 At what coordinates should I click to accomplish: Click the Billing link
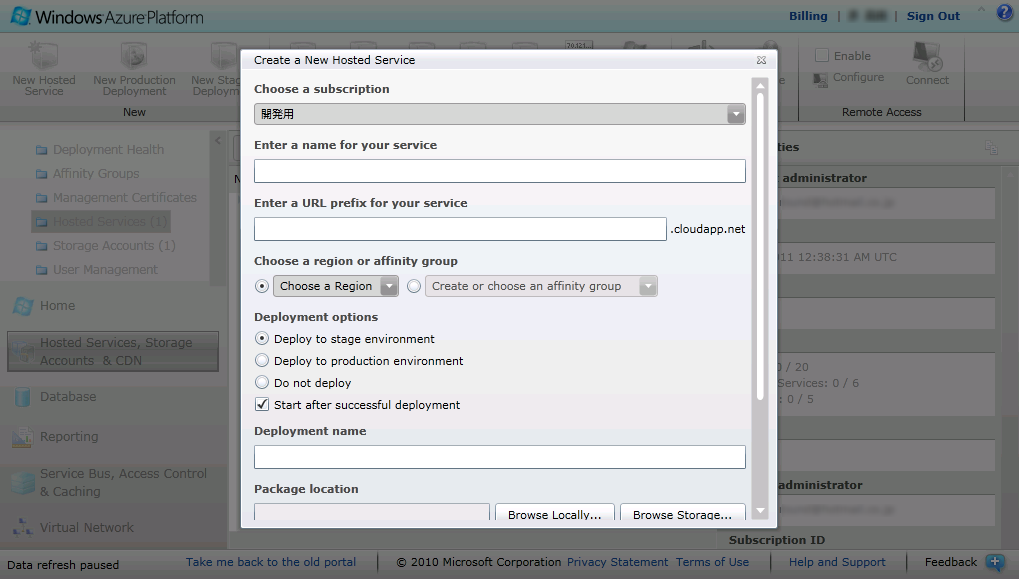808,16
